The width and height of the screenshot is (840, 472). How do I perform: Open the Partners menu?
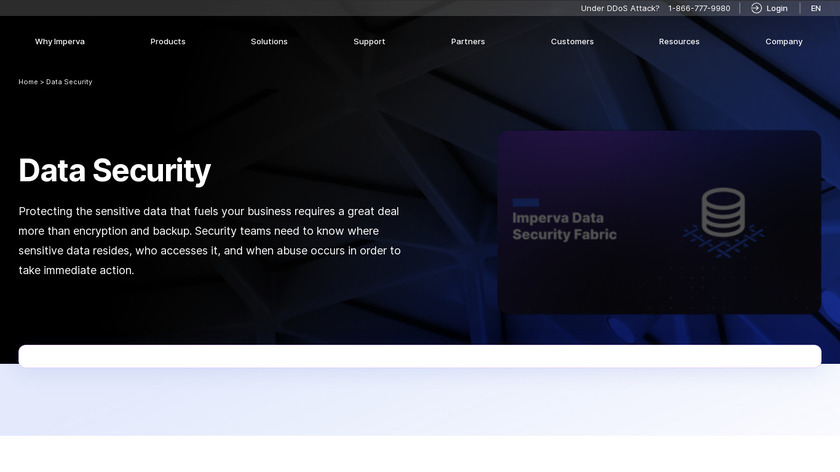pos(468,41)
